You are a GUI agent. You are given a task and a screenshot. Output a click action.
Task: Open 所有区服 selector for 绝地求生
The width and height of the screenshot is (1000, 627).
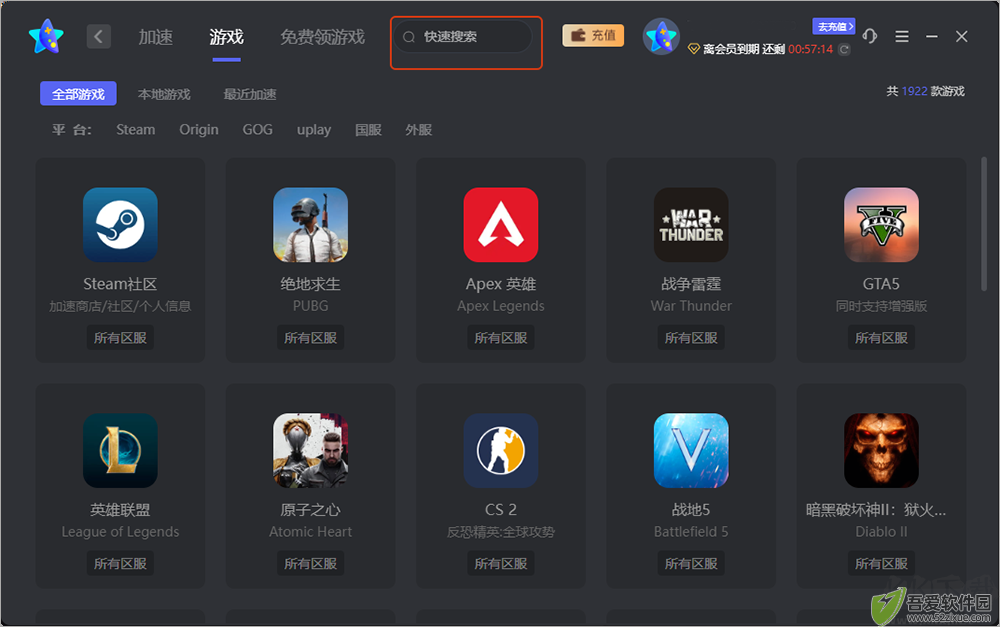pyautogui.click(x=311, y=337)
